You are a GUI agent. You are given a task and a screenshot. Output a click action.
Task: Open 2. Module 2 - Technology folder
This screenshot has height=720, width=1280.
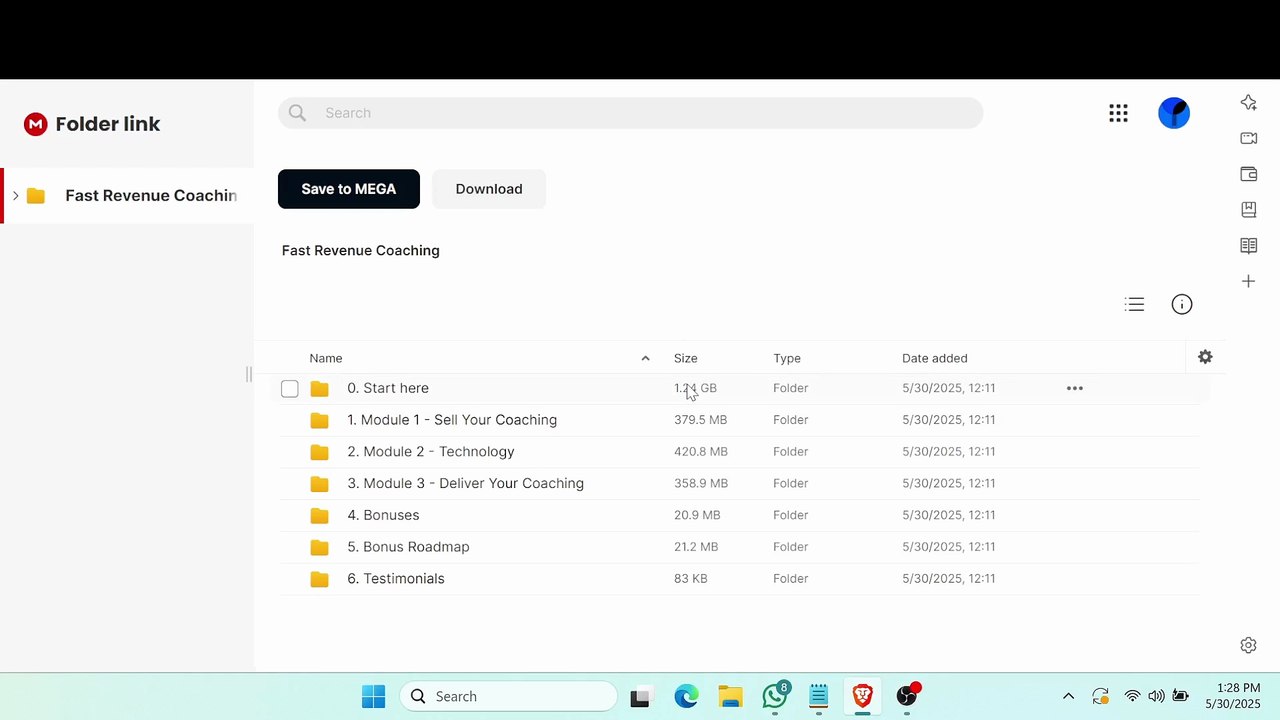tap(431, 451)
